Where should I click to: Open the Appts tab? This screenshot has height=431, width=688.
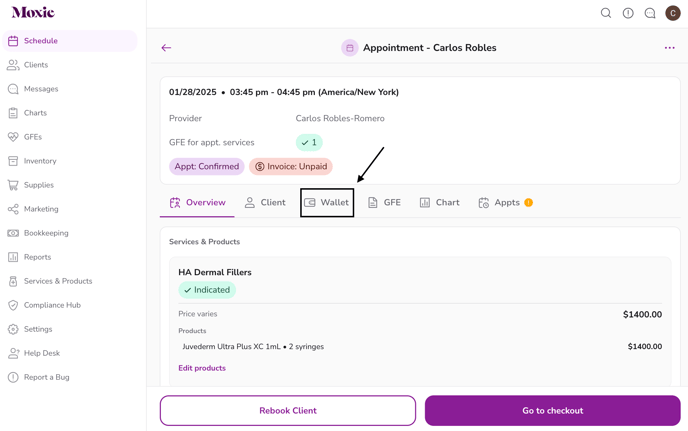pyautogui.click(x=505, y=202)
